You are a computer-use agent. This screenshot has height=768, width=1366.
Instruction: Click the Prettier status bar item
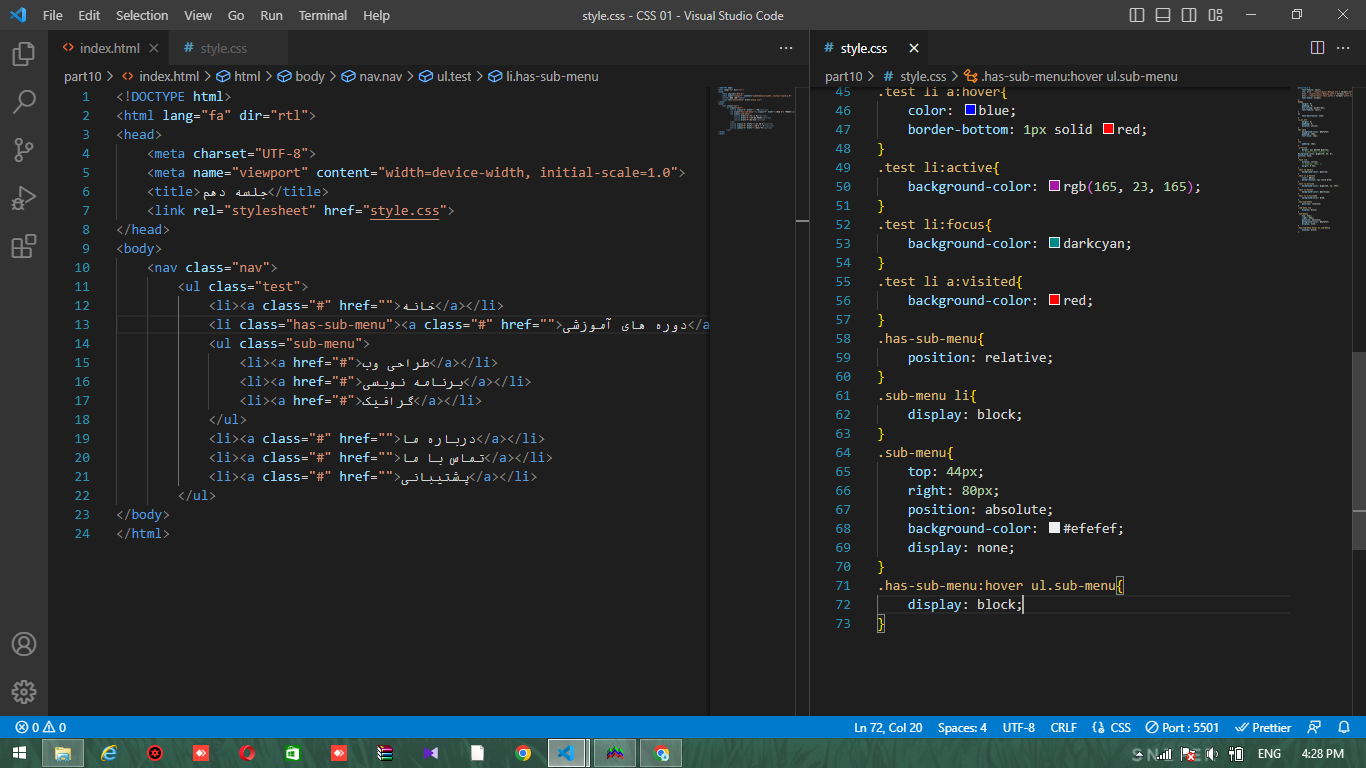1264,728
